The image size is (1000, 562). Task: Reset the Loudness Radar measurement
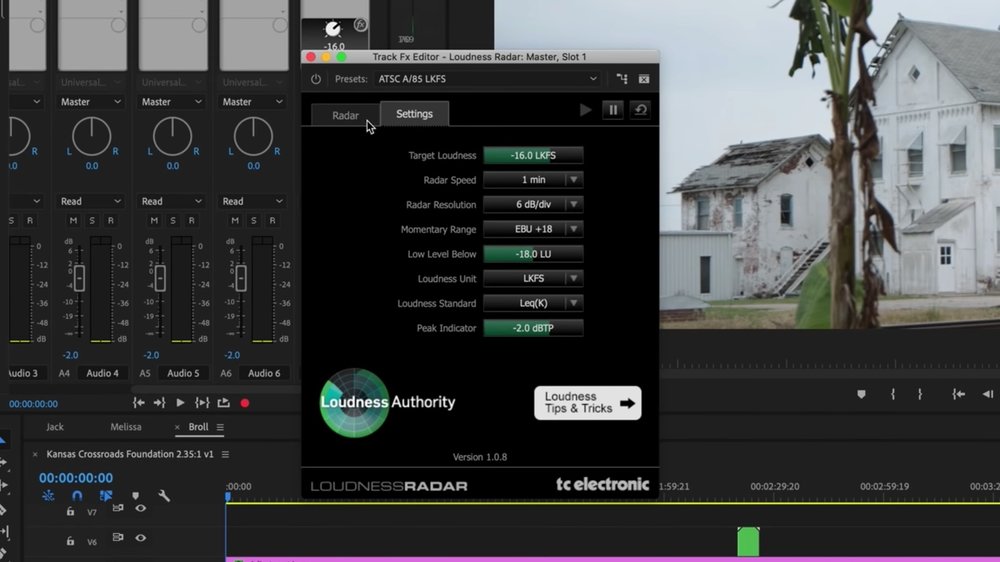[640, 110]
